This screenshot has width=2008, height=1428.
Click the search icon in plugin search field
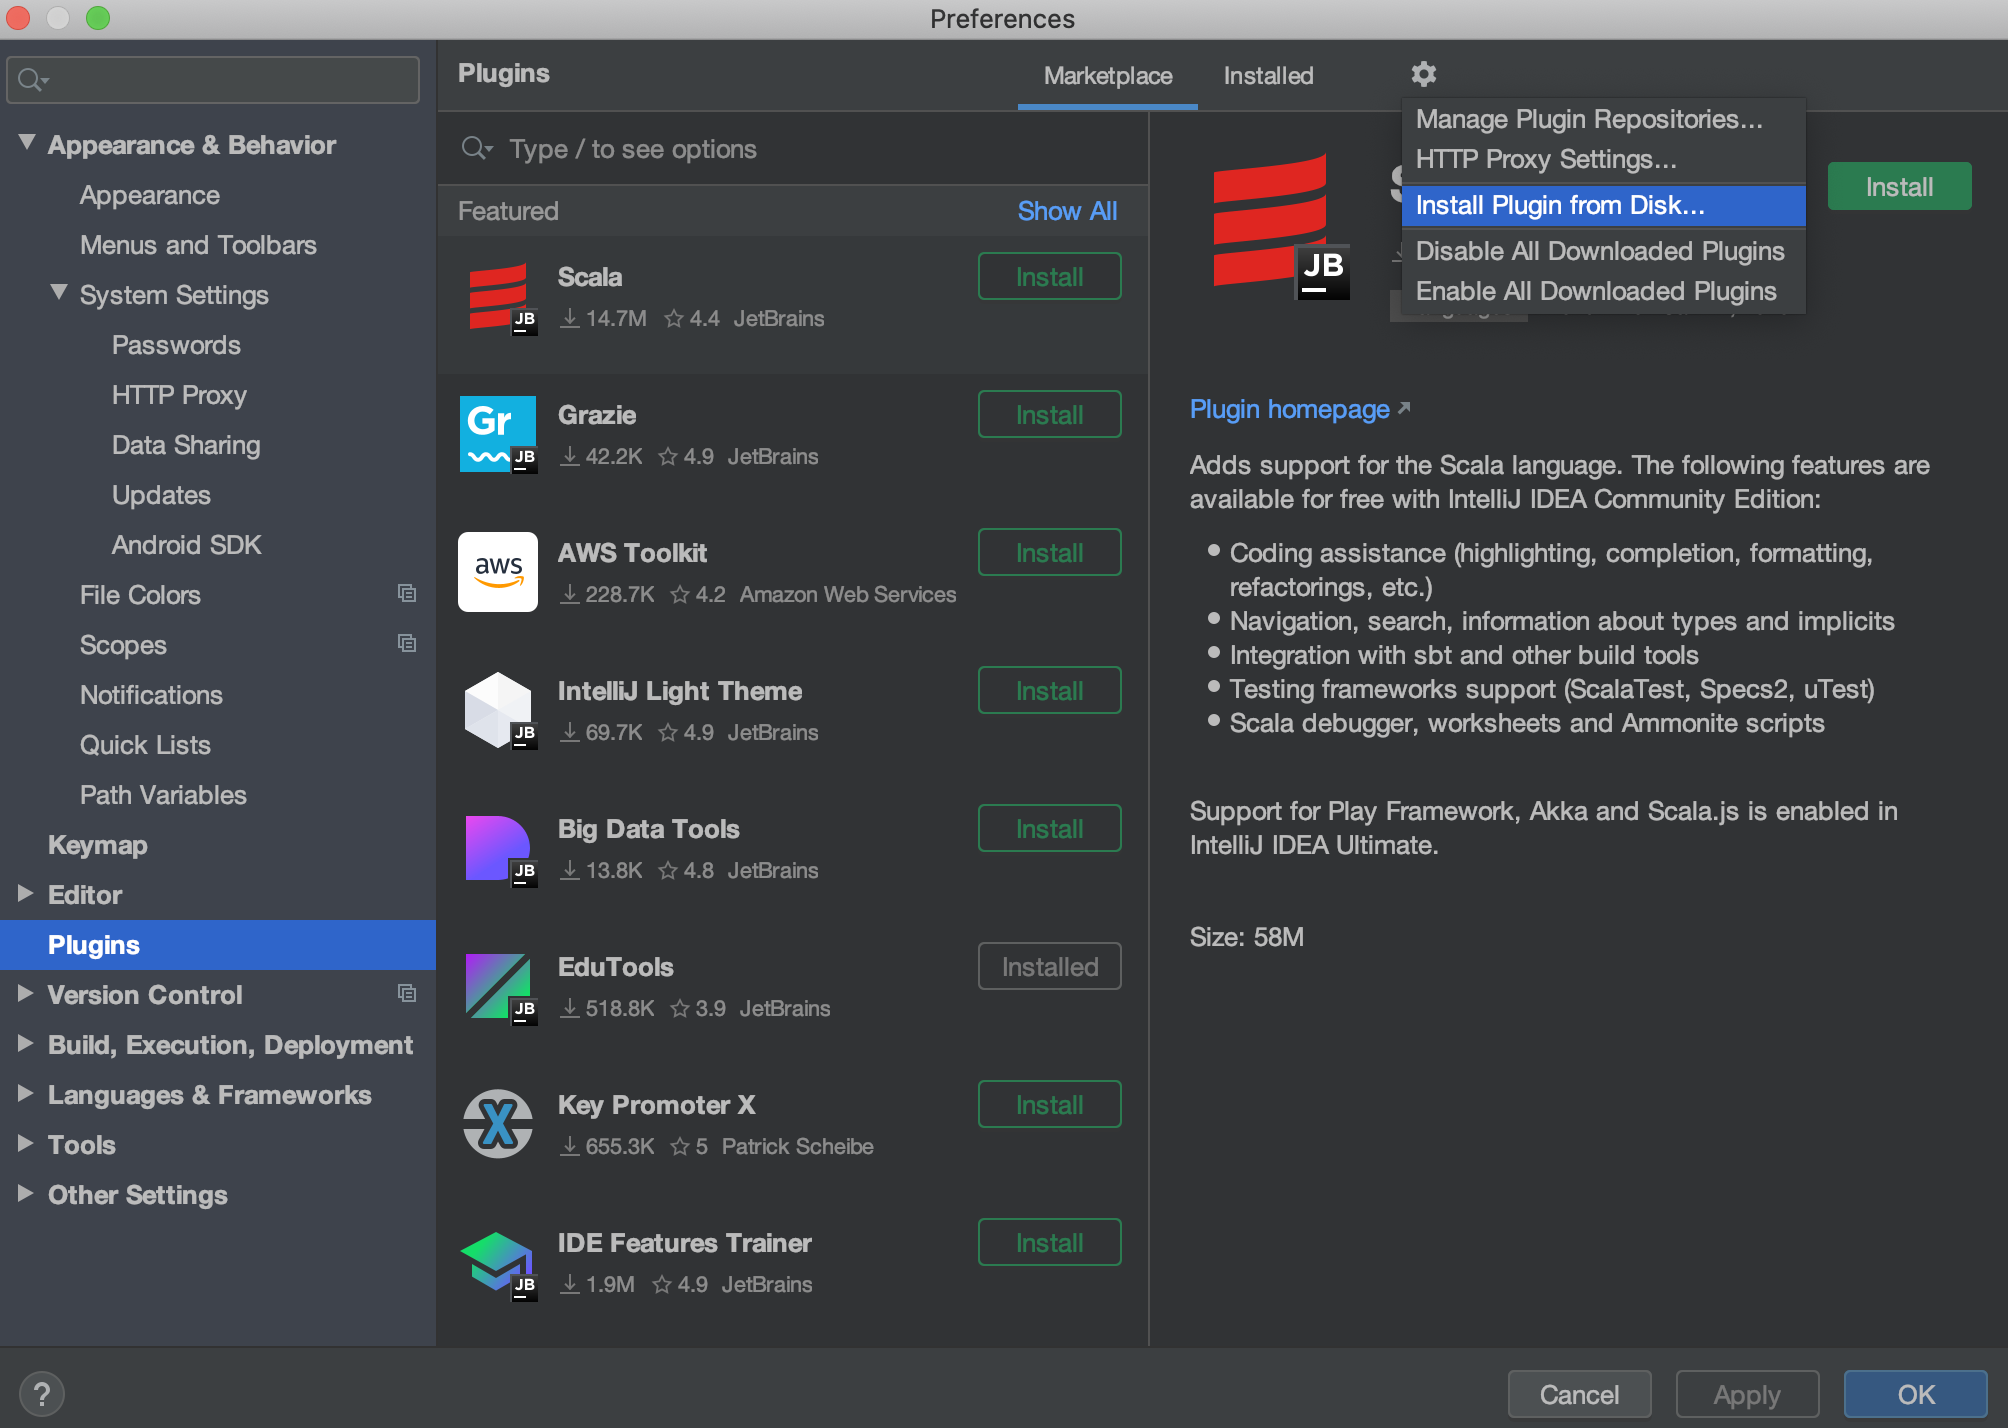476,149
